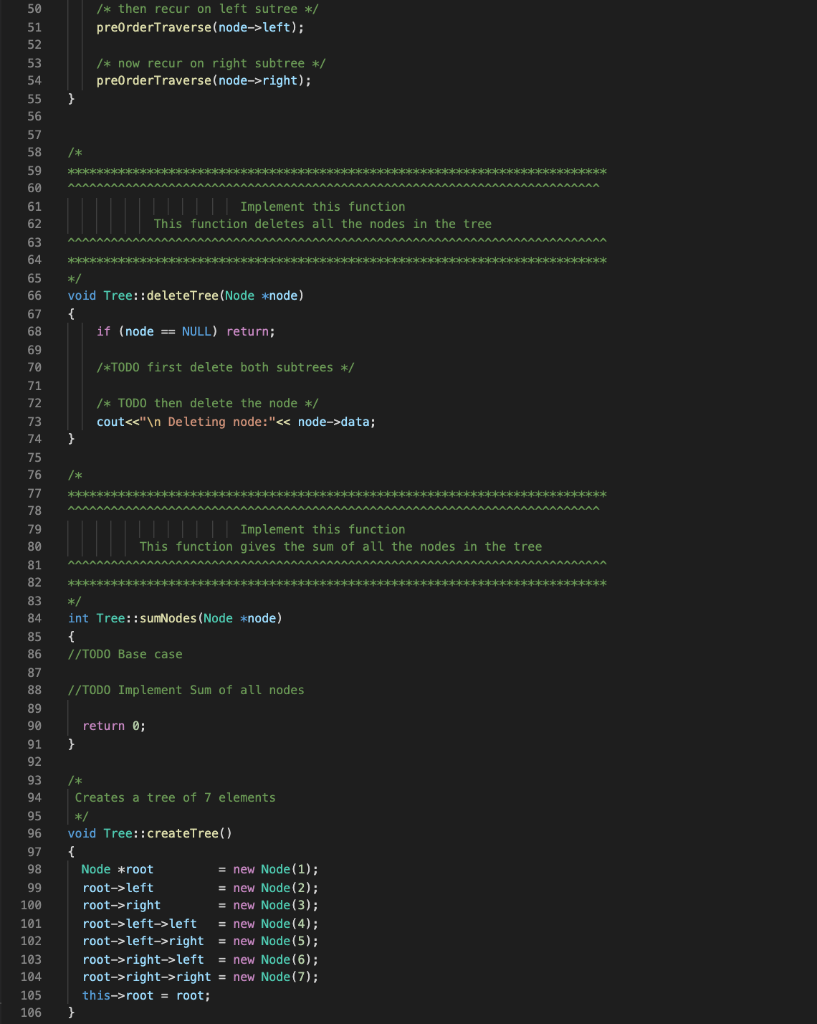Click line number 96 in the gutter

34,834
